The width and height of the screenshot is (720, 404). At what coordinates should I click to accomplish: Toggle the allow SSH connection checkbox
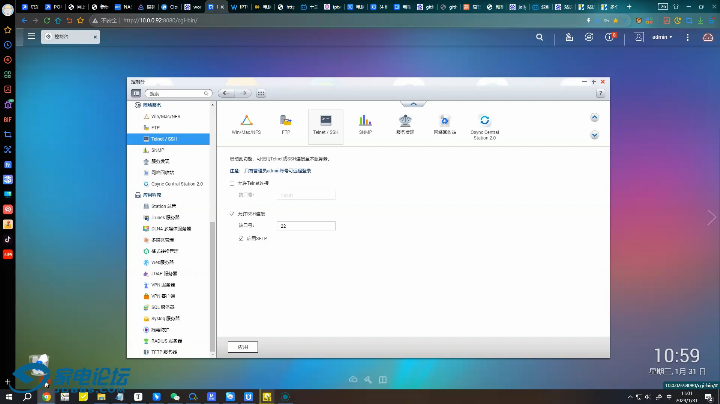point(232,214)
